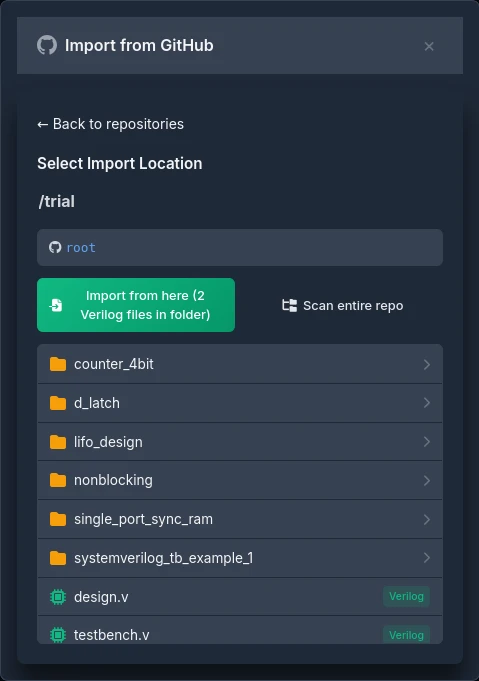
Task: Open the systemverilog_tb_example_1 folder
Action: pos(240,558)
